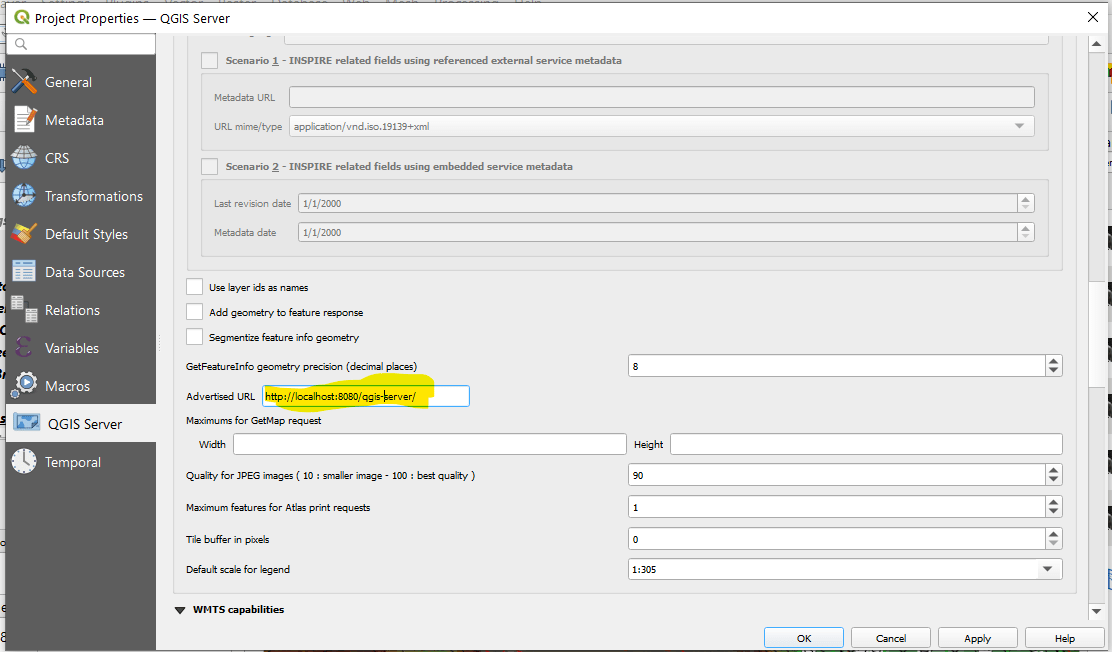Check Segmentize feature info geometry
1112x652 pixels.
pyautogui.click(x=194, y=336)
